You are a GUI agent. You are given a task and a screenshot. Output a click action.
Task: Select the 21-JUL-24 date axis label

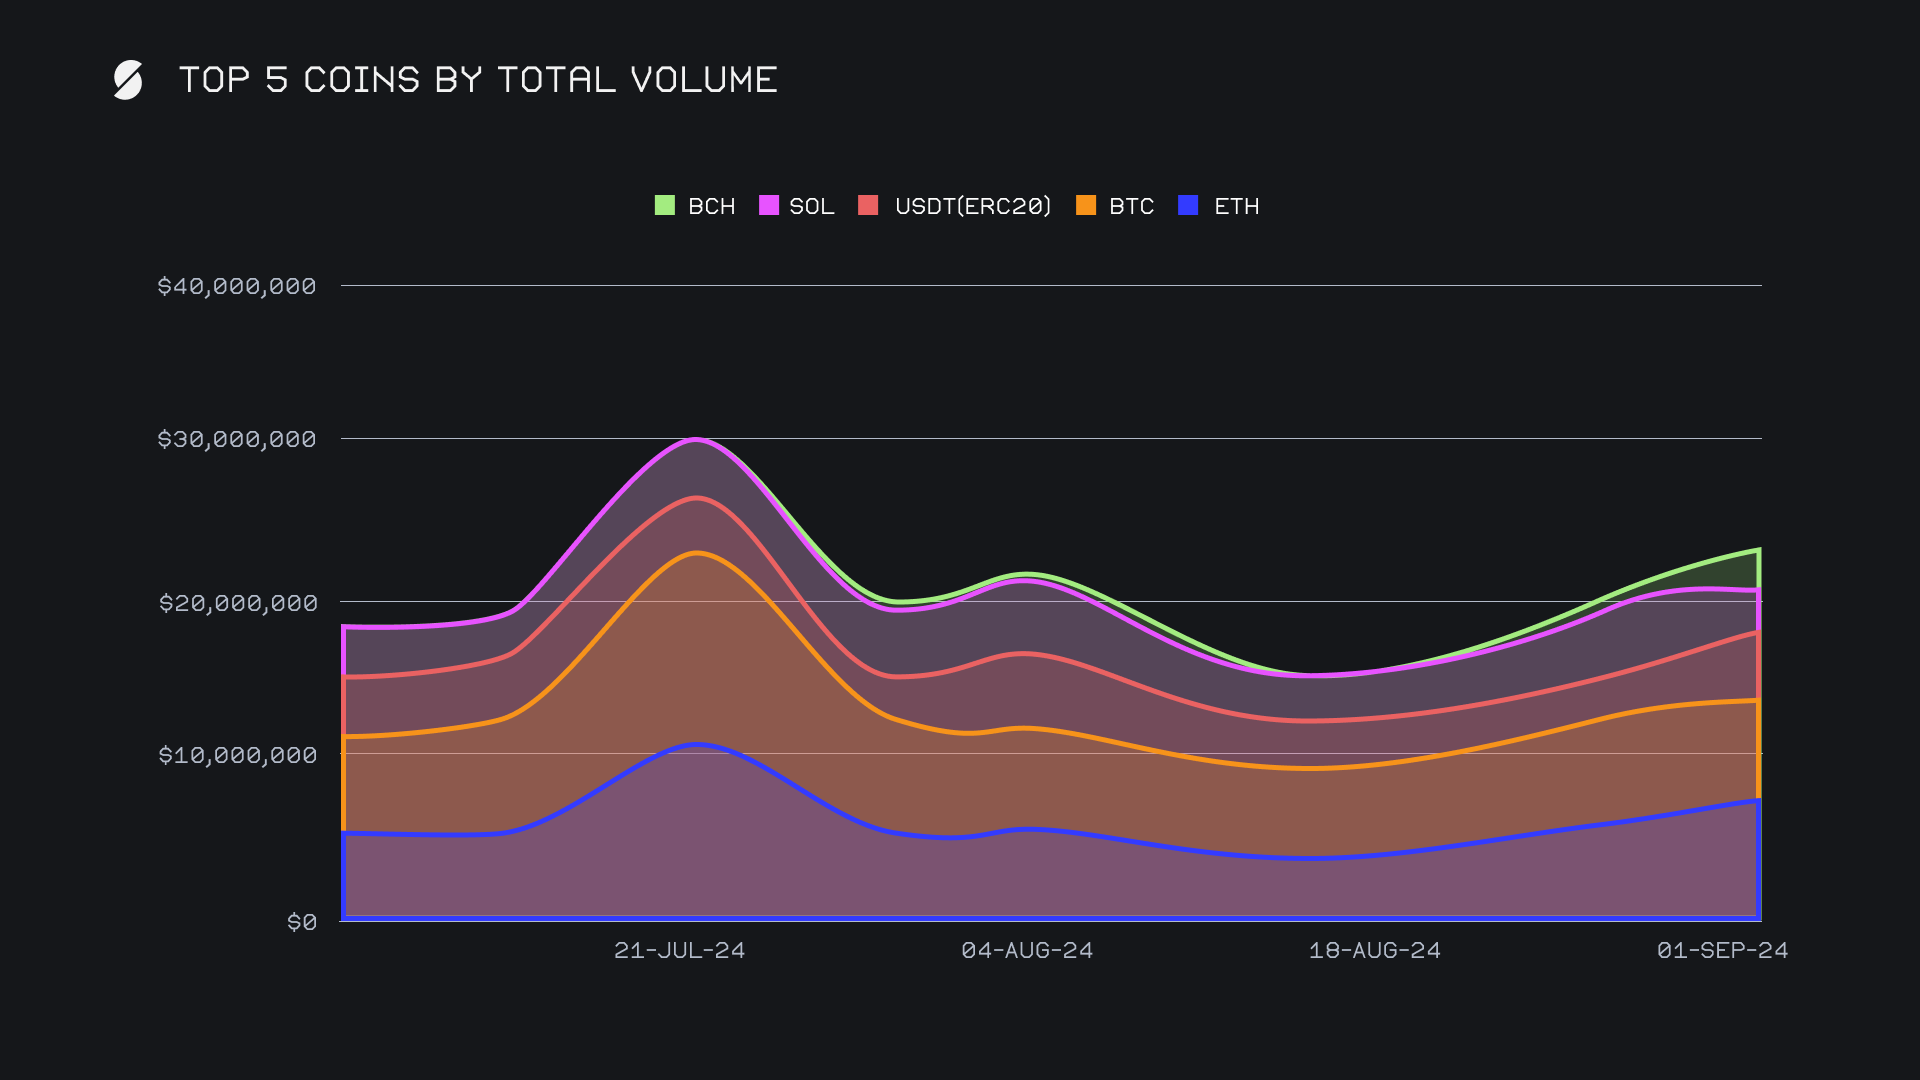(x=679, y=950)
